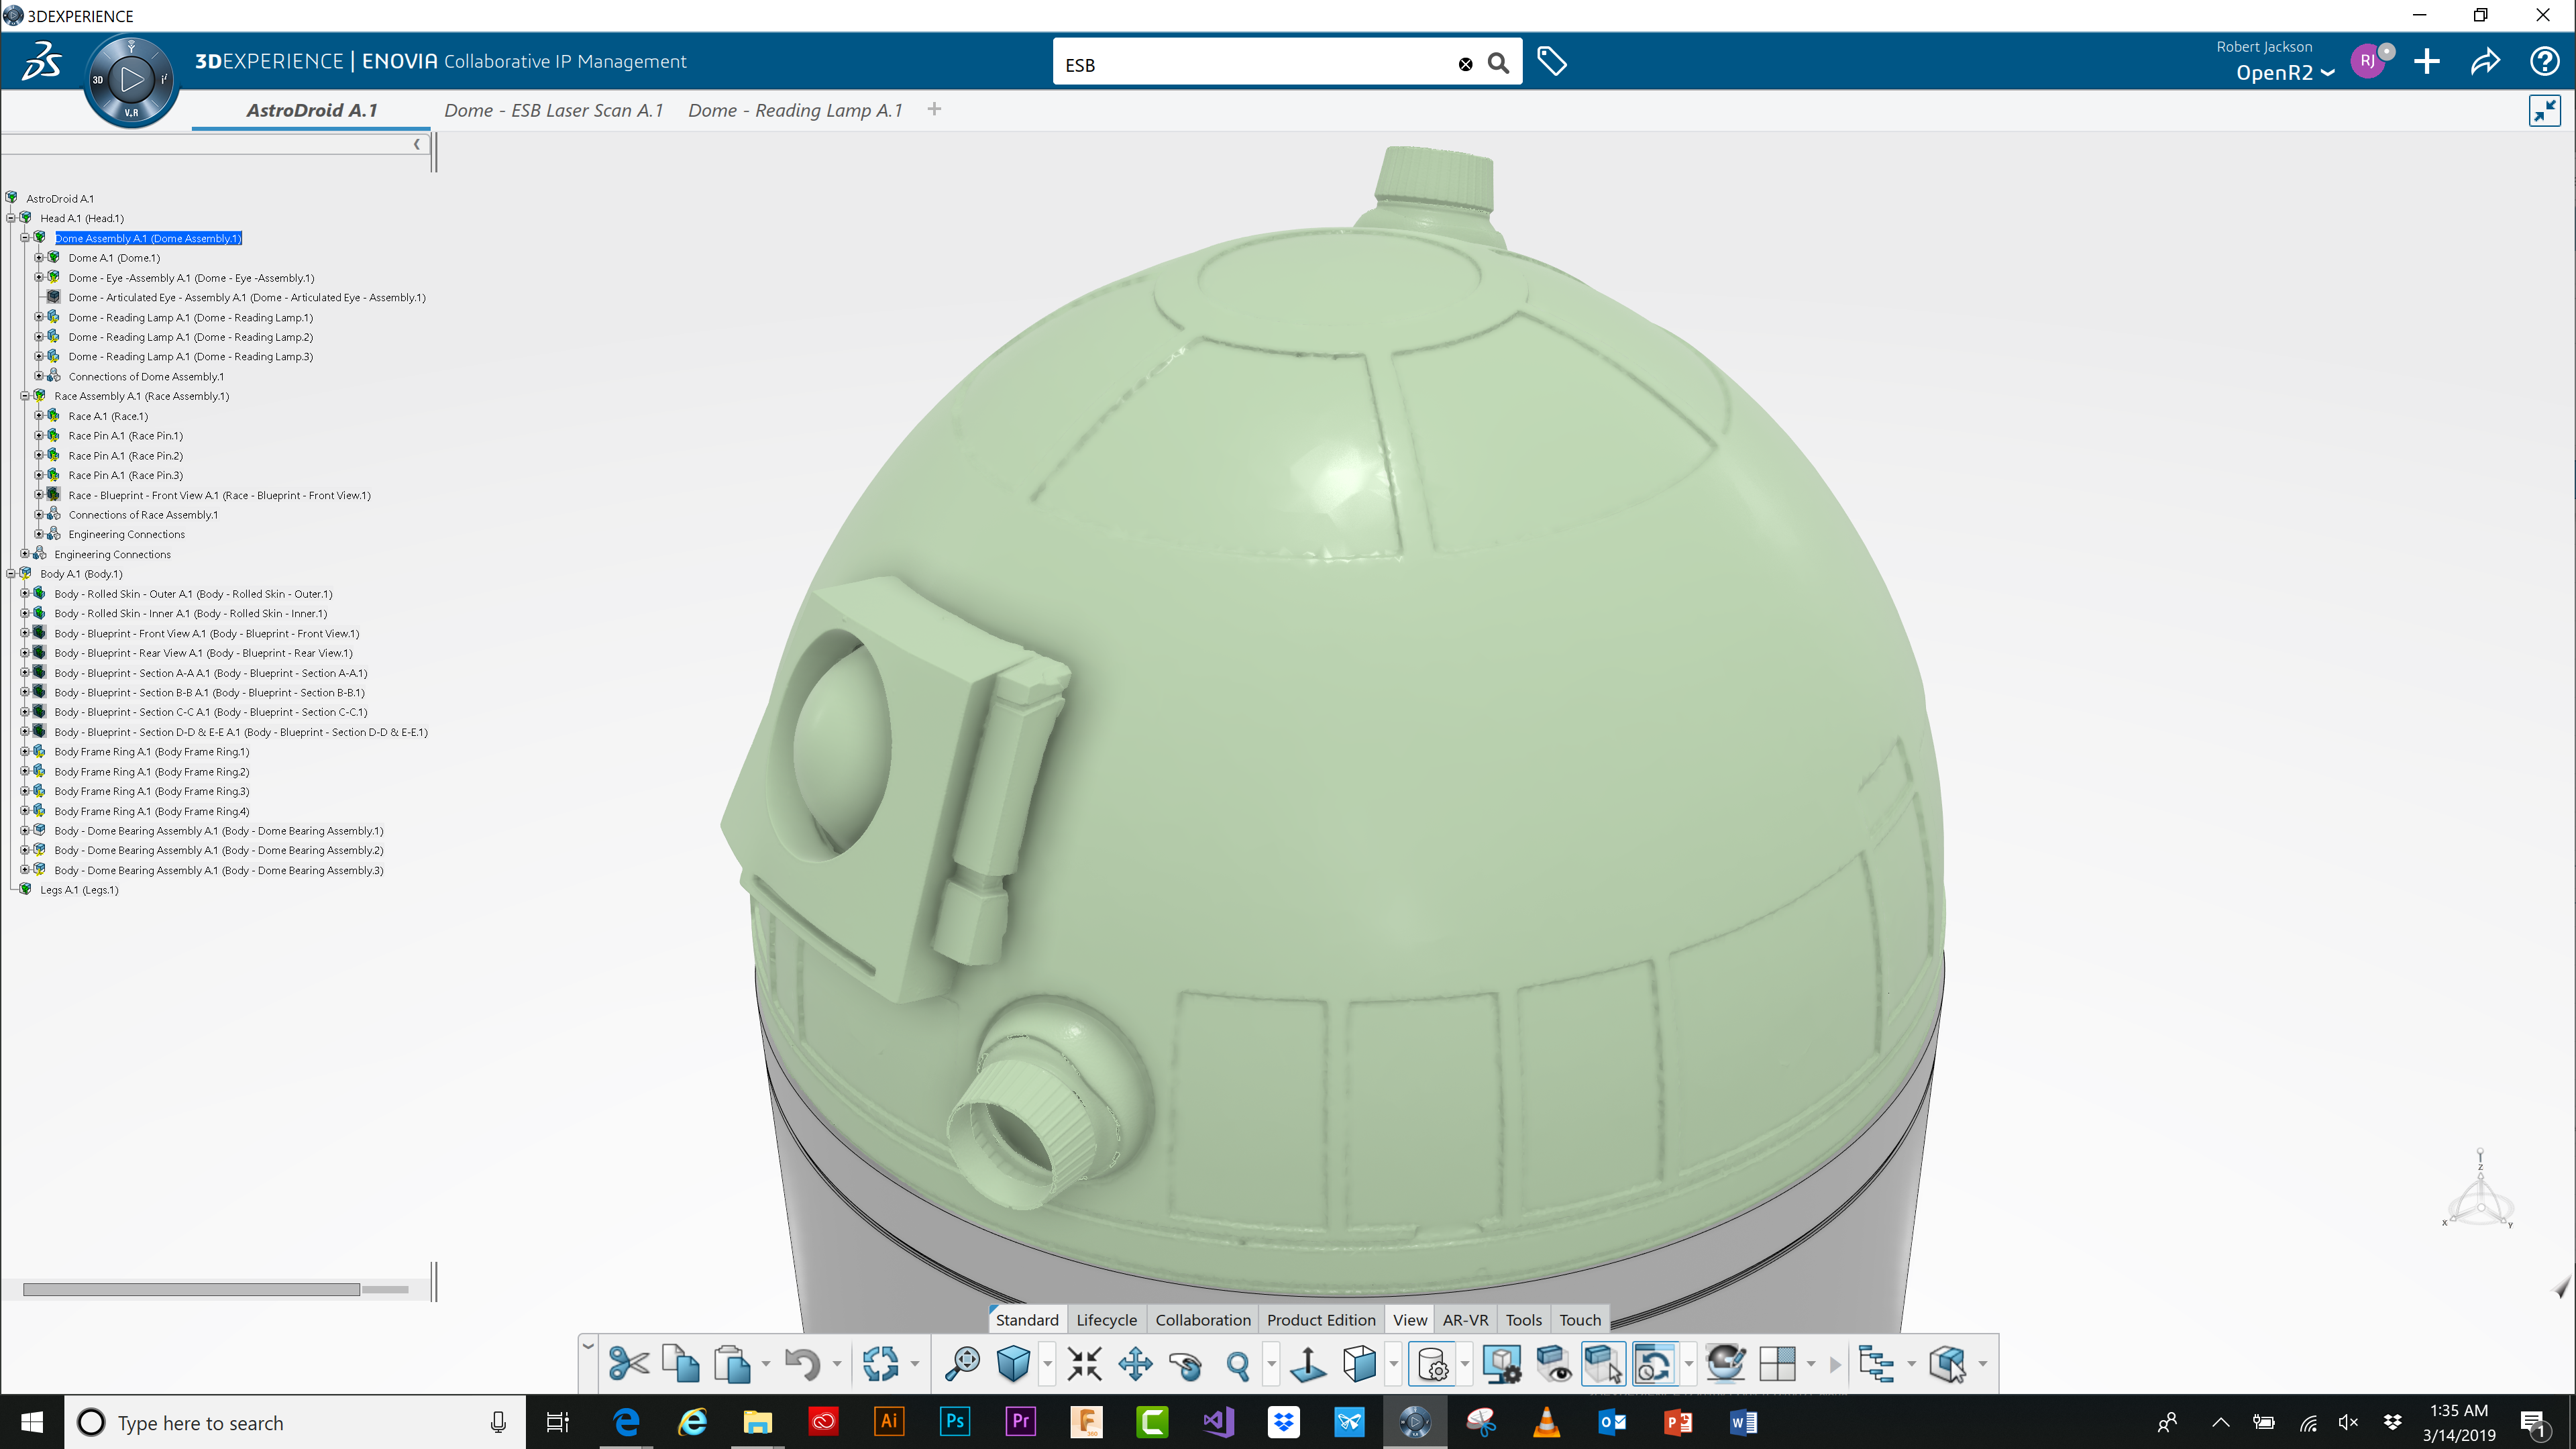Switch to Dome - Reading Lamp A.1 tab
Viewport: 2576px width, 1449px height.
pyautogui.click(x=795, y=111)
